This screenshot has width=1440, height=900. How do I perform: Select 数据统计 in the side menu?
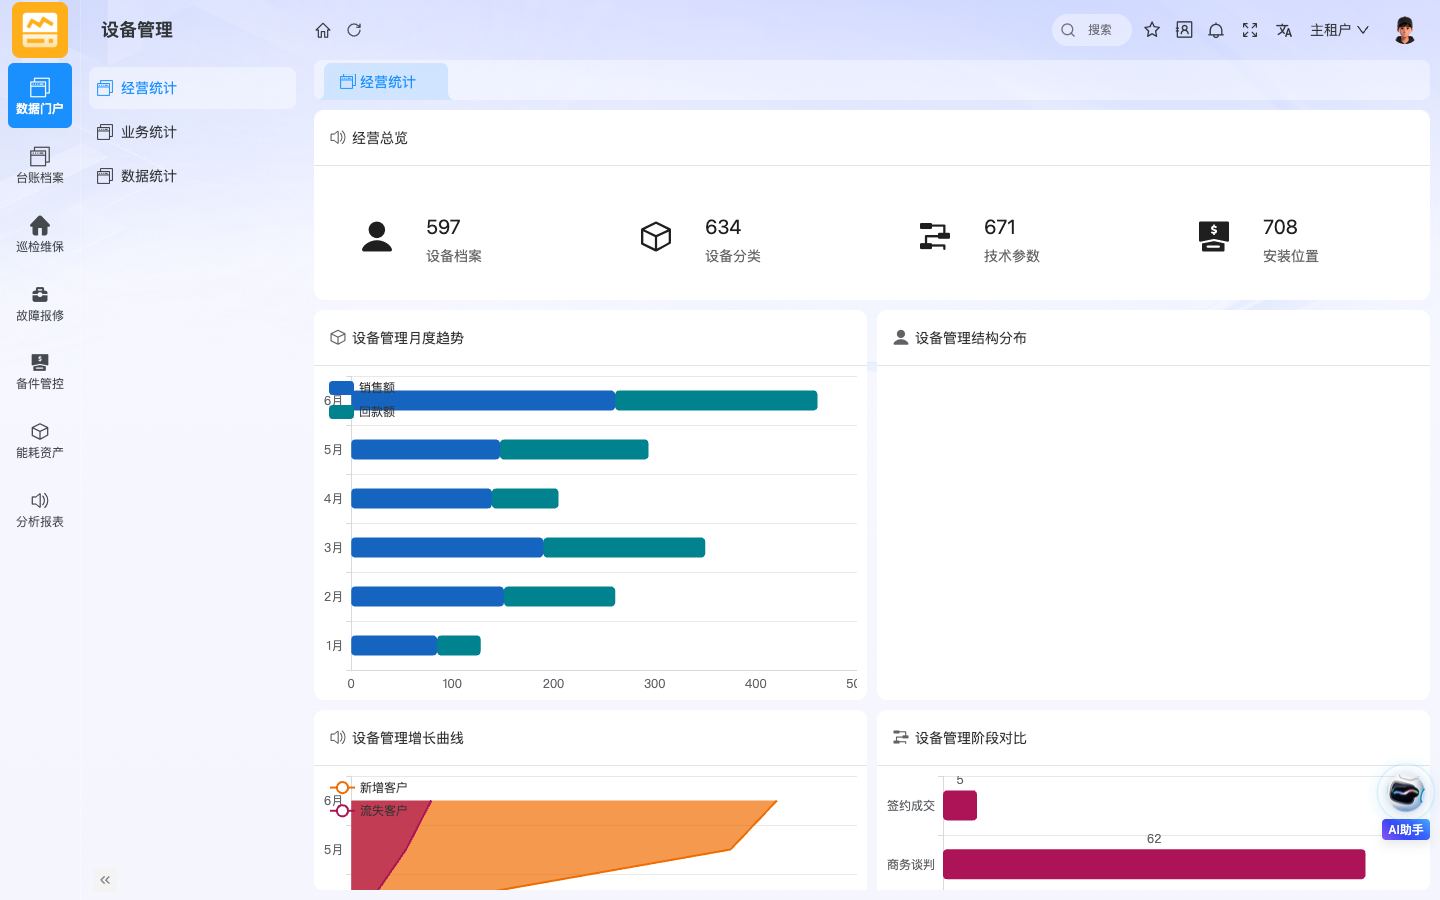(x=192, y=176)
